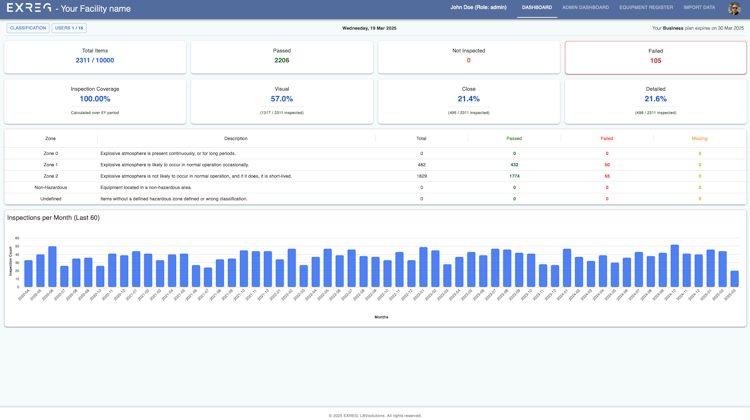Click the Zone column header
This screenshot has width=750, height=420.
[x=50, y=138]
